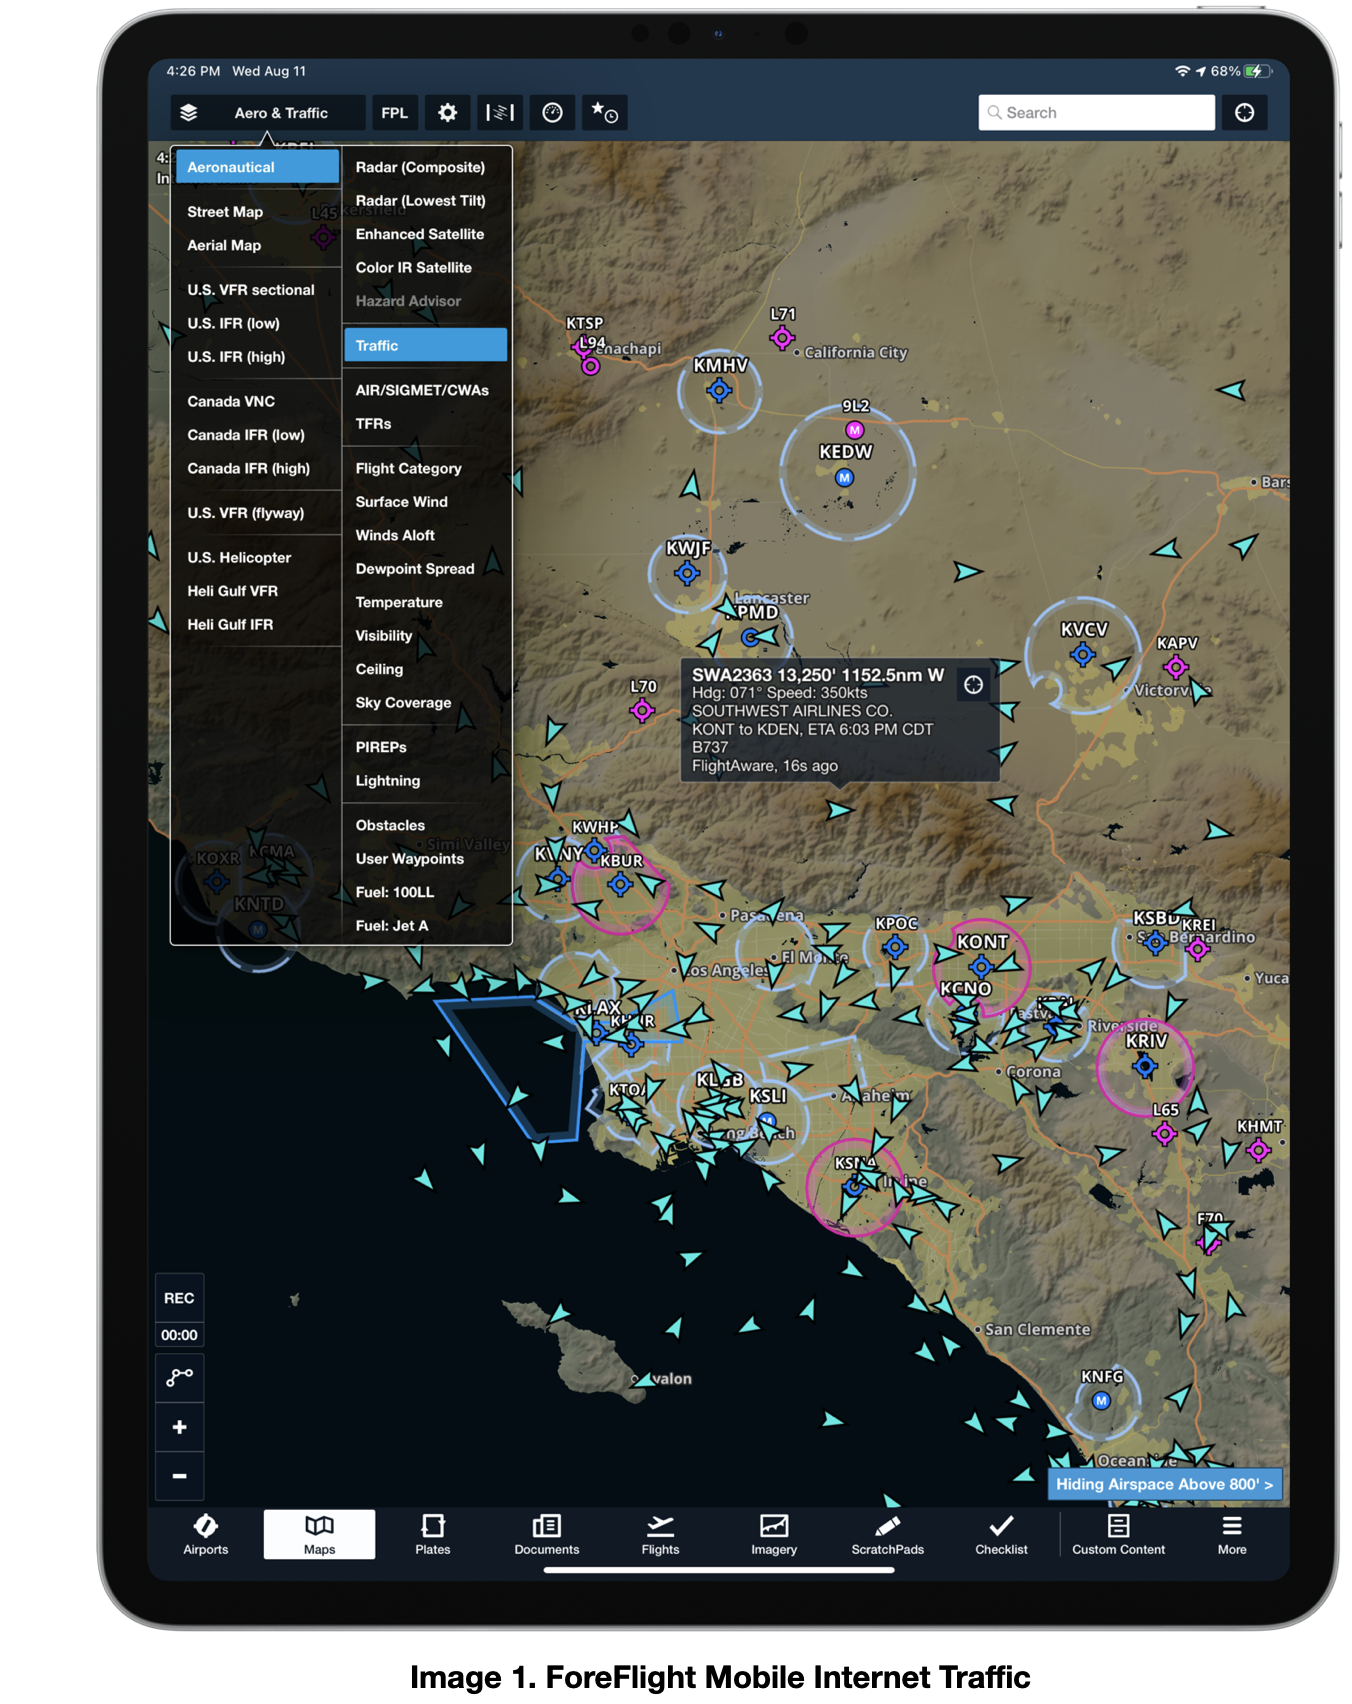Toggle the Traffic layer off
Screen dimensions: 1352x1704
point(425,345)
